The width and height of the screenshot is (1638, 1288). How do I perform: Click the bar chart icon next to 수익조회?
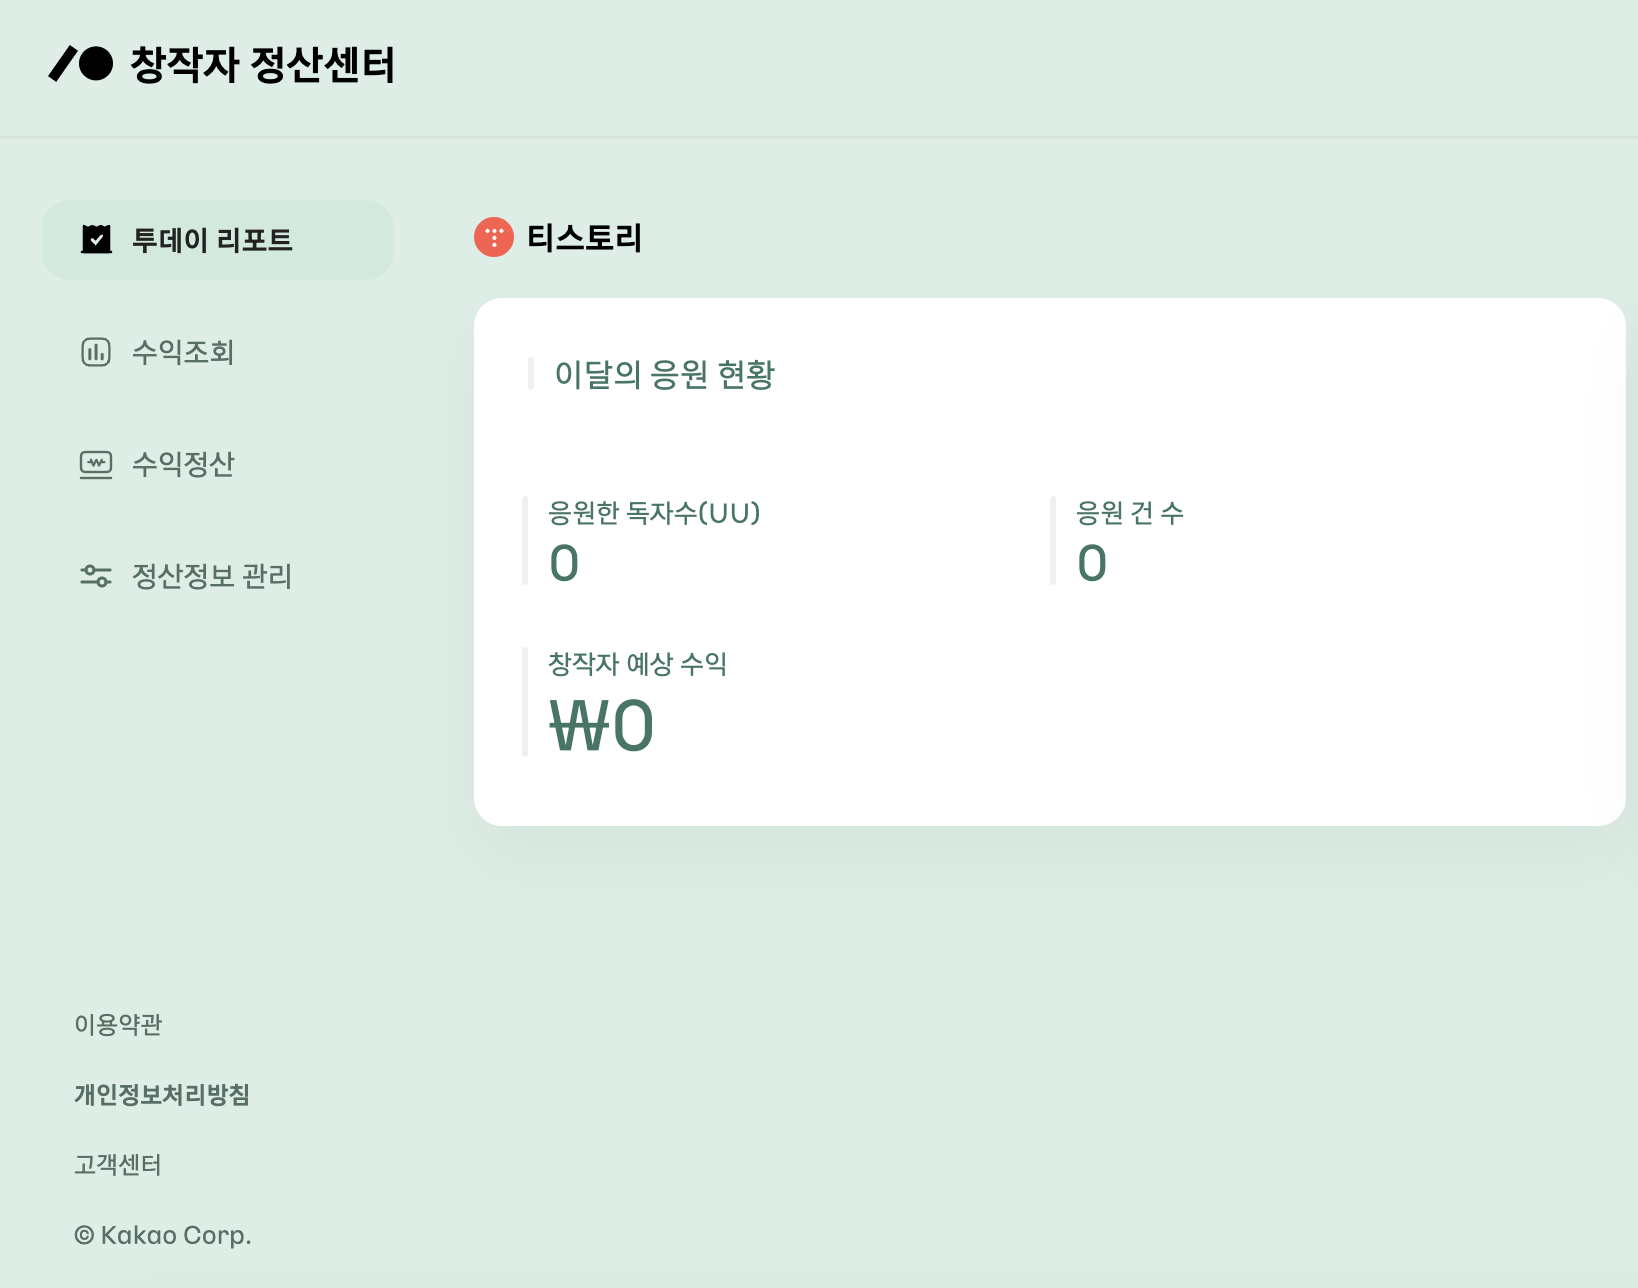[x=95, y=352]
